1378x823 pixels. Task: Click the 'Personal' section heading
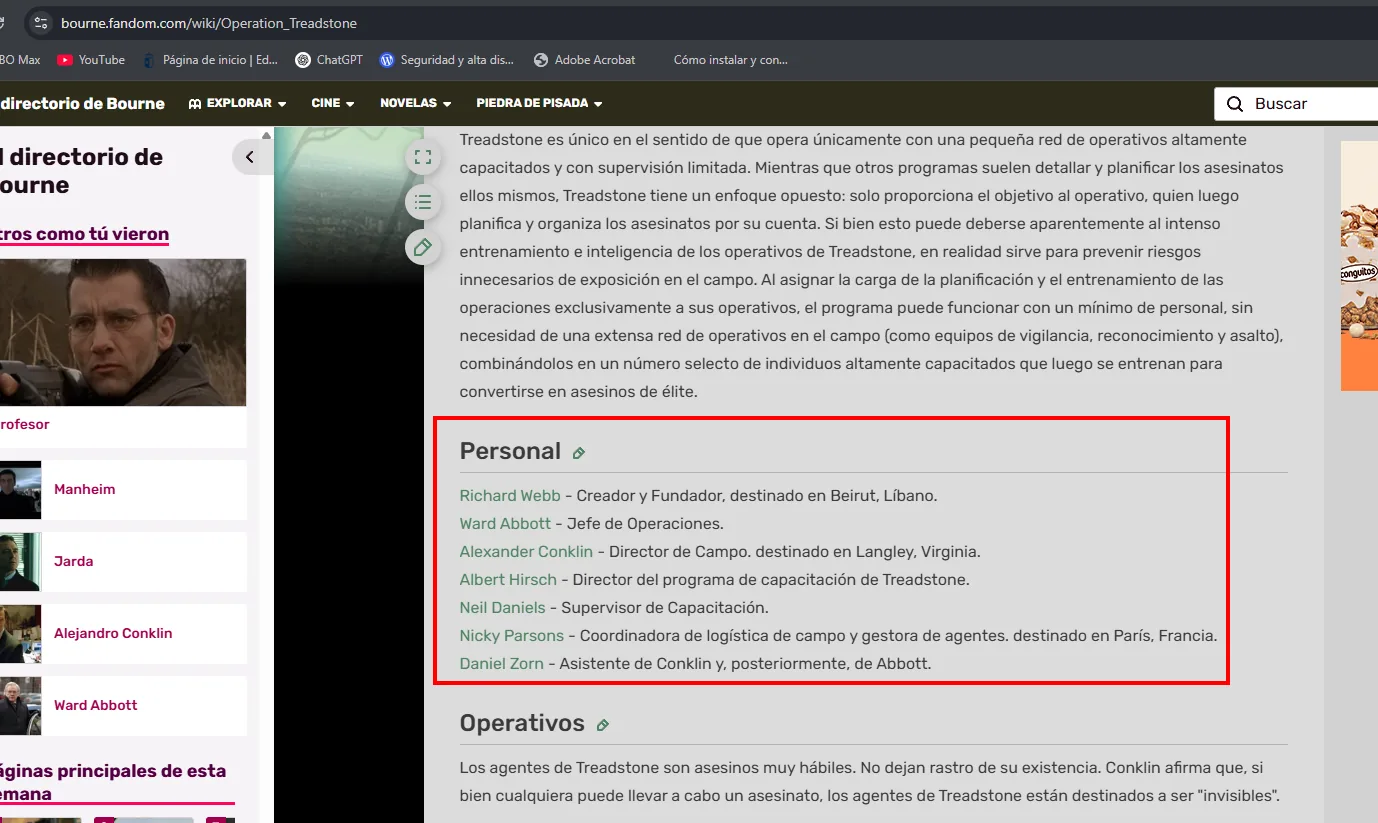510,451
